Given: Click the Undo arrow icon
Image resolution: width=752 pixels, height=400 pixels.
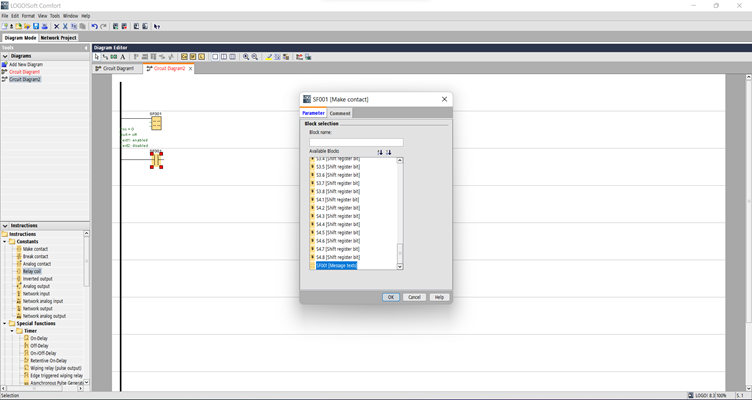Looking at the screenshot, I should (94, 26).
